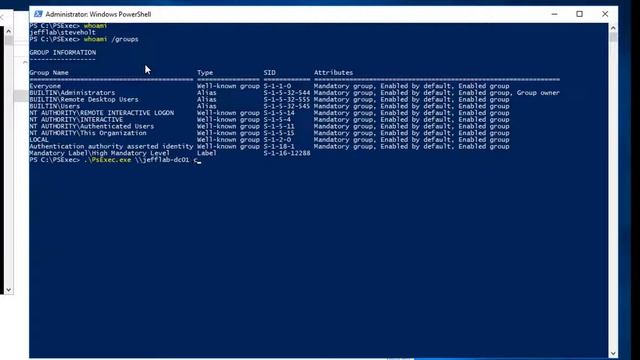The width and height of the screenshot is (640, 360).
Task: Click the '\\jefflab-dc01' argument text
Action: pos(162,160)
